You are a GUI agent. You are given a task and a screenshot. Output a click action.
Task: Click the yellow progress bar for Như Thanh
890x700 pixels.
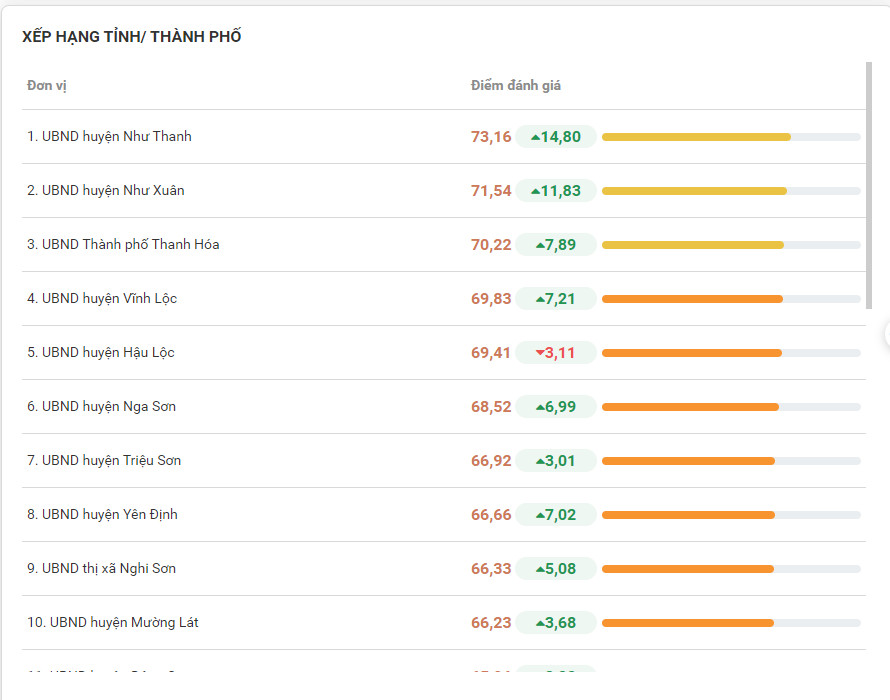(696, 137)
